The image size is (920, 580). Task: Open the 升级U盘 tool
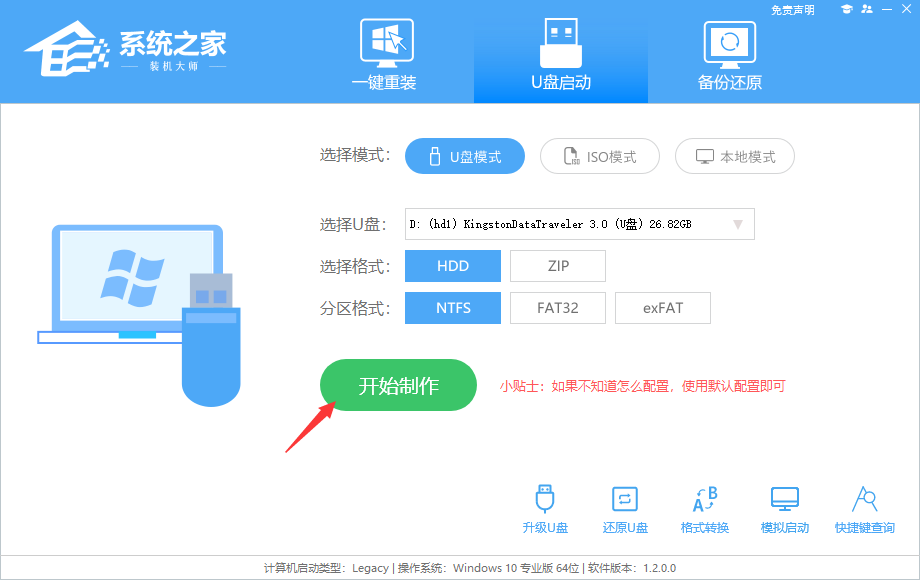544,508
